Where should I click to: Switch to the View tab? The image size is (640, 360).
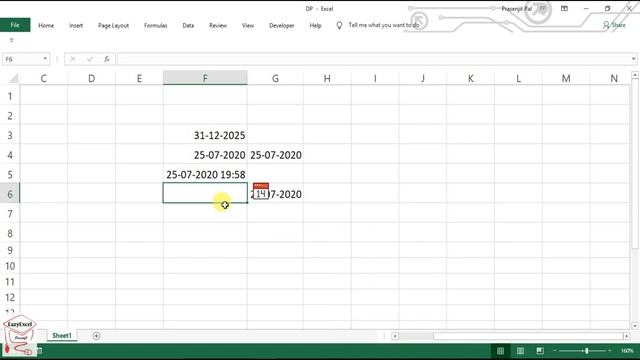(248, 25)
